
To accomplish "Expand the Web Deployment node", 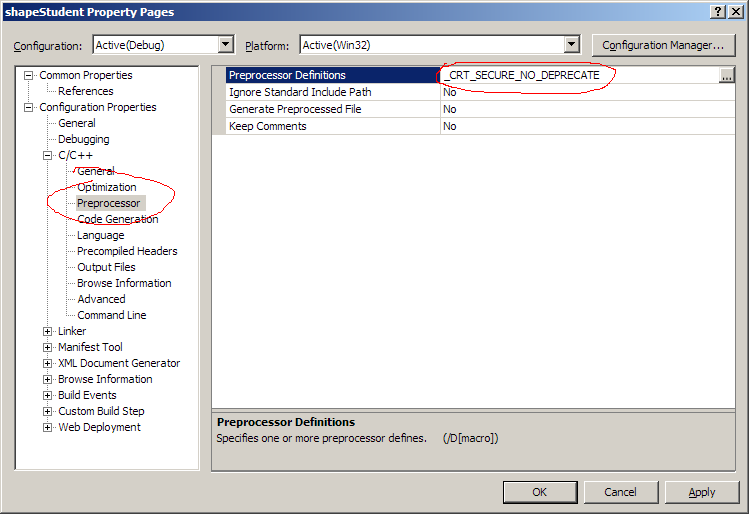I will (48, 427).
